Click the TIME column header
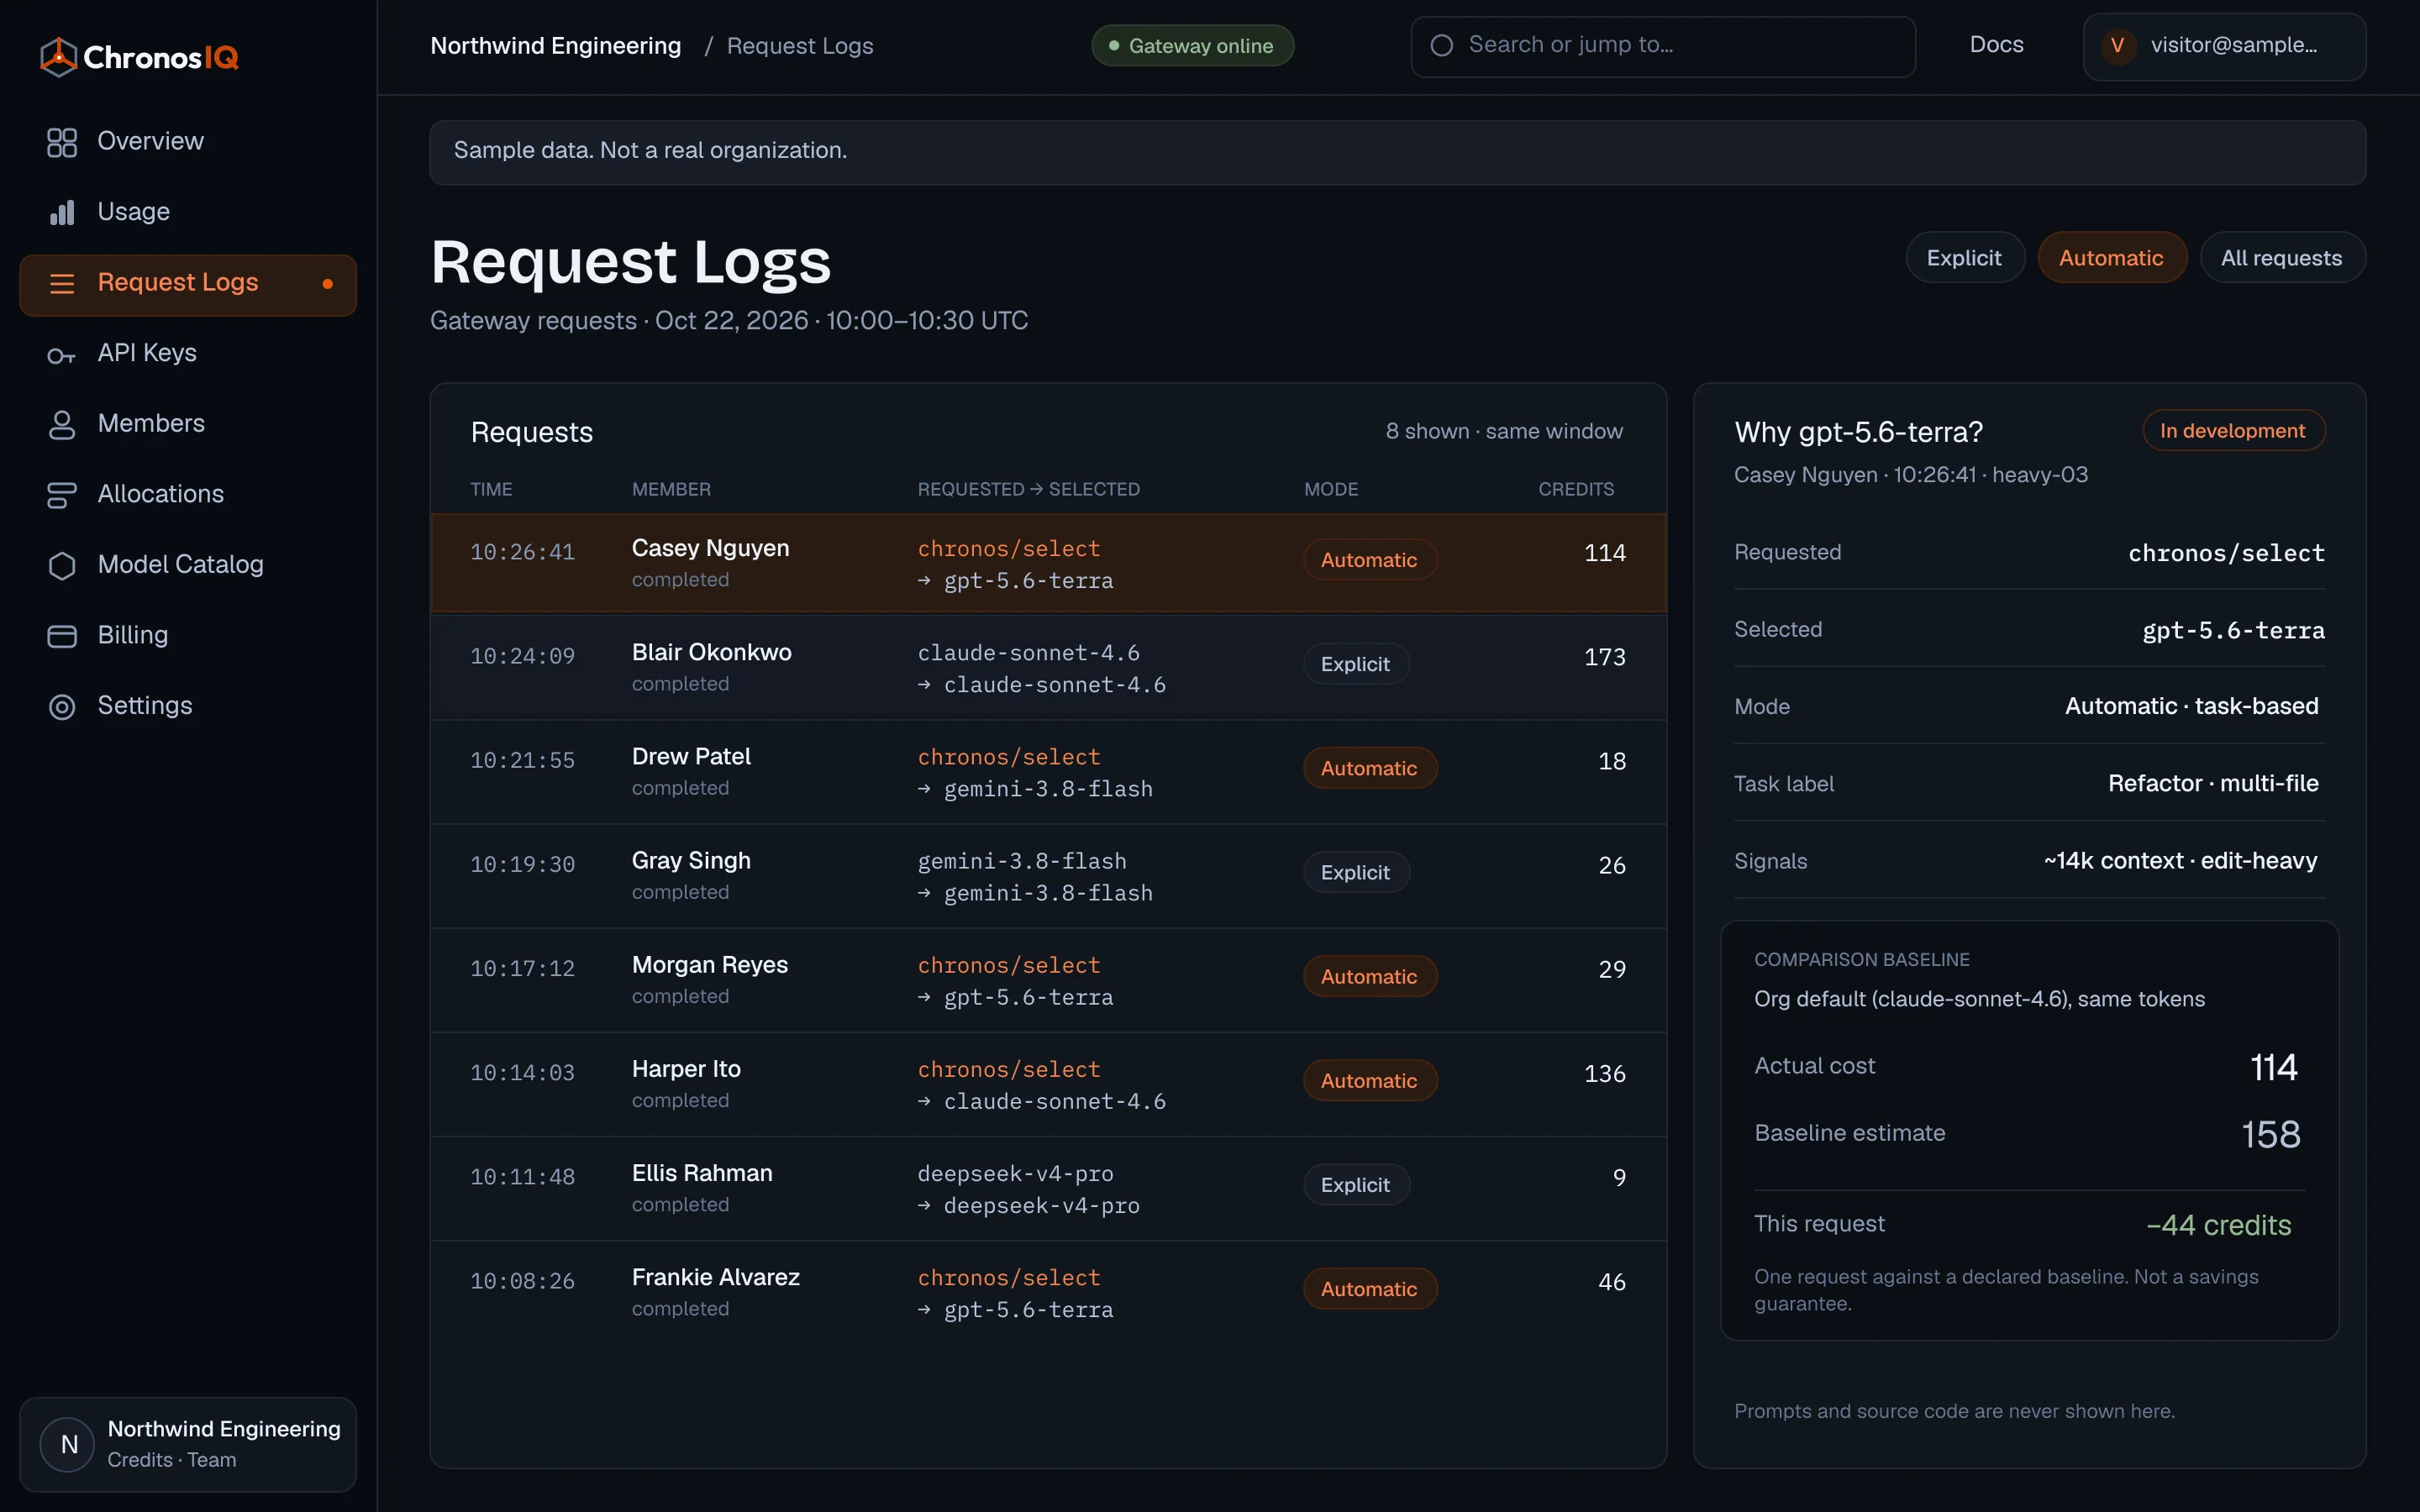Screen dimensions: 2420x1512 point(491,489)
